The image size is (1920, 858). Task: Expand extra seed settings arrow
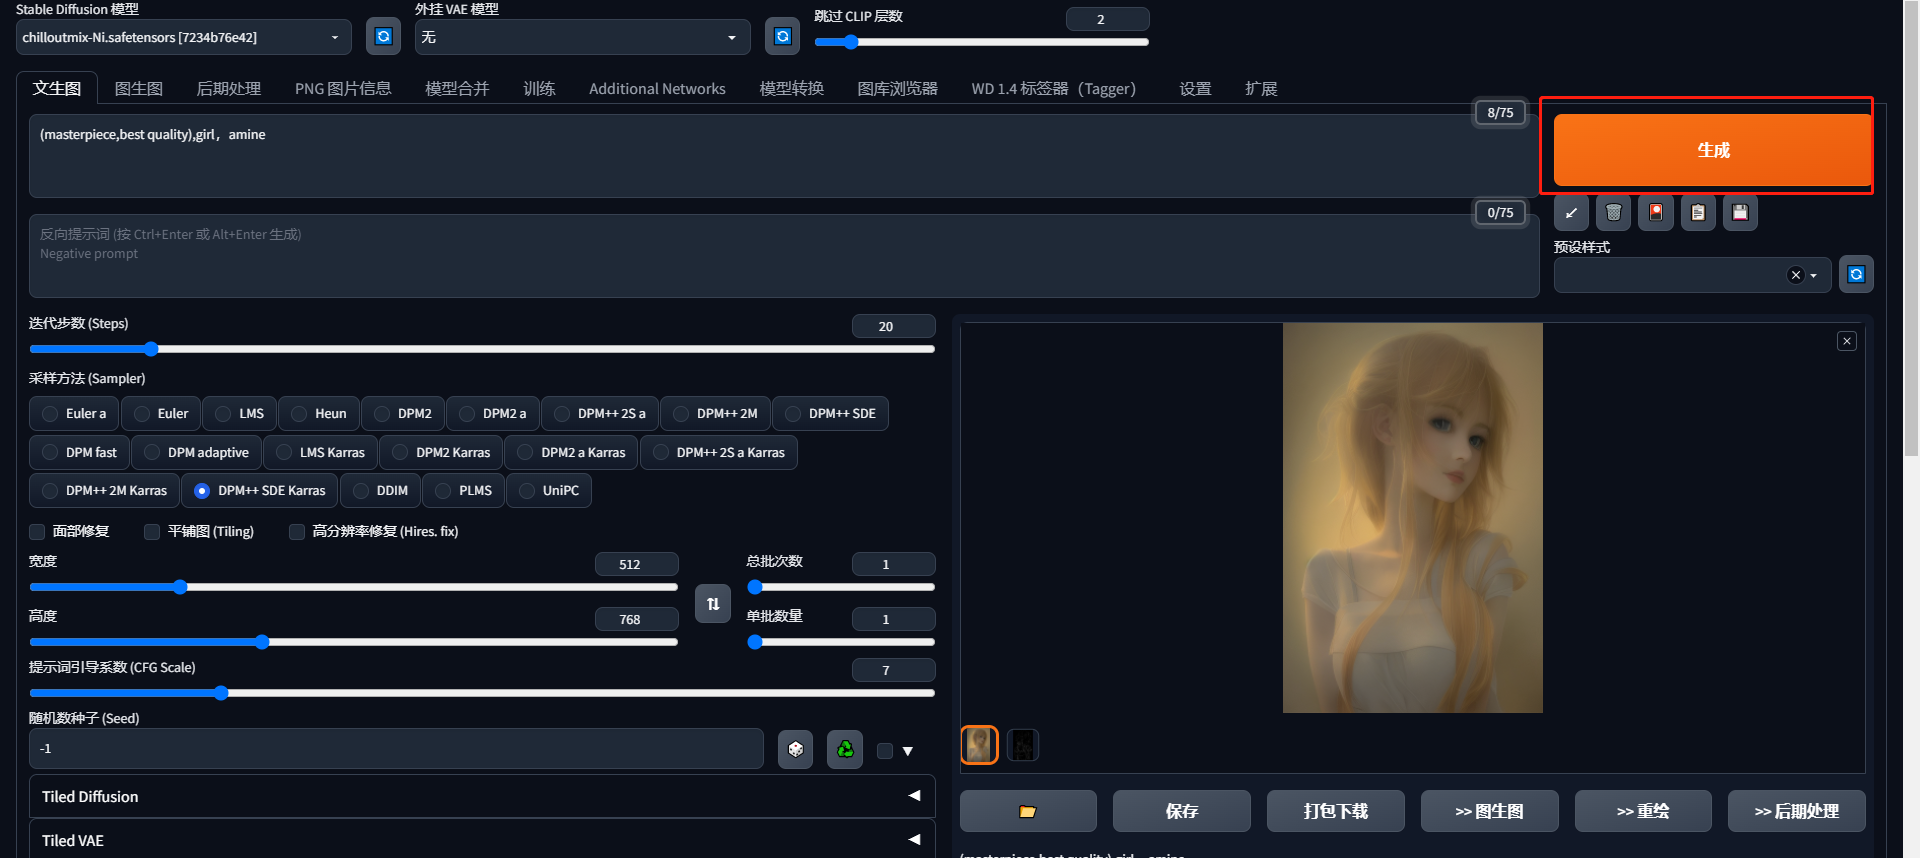(908, 751)
